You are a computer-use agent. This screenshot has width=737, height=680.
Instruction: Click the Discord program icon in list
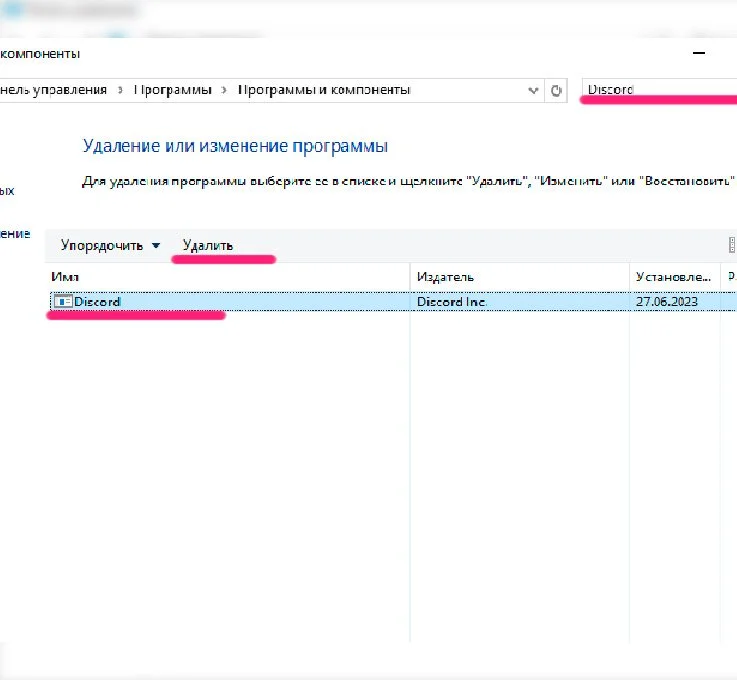pyautogui.click(x=63, y=301)
